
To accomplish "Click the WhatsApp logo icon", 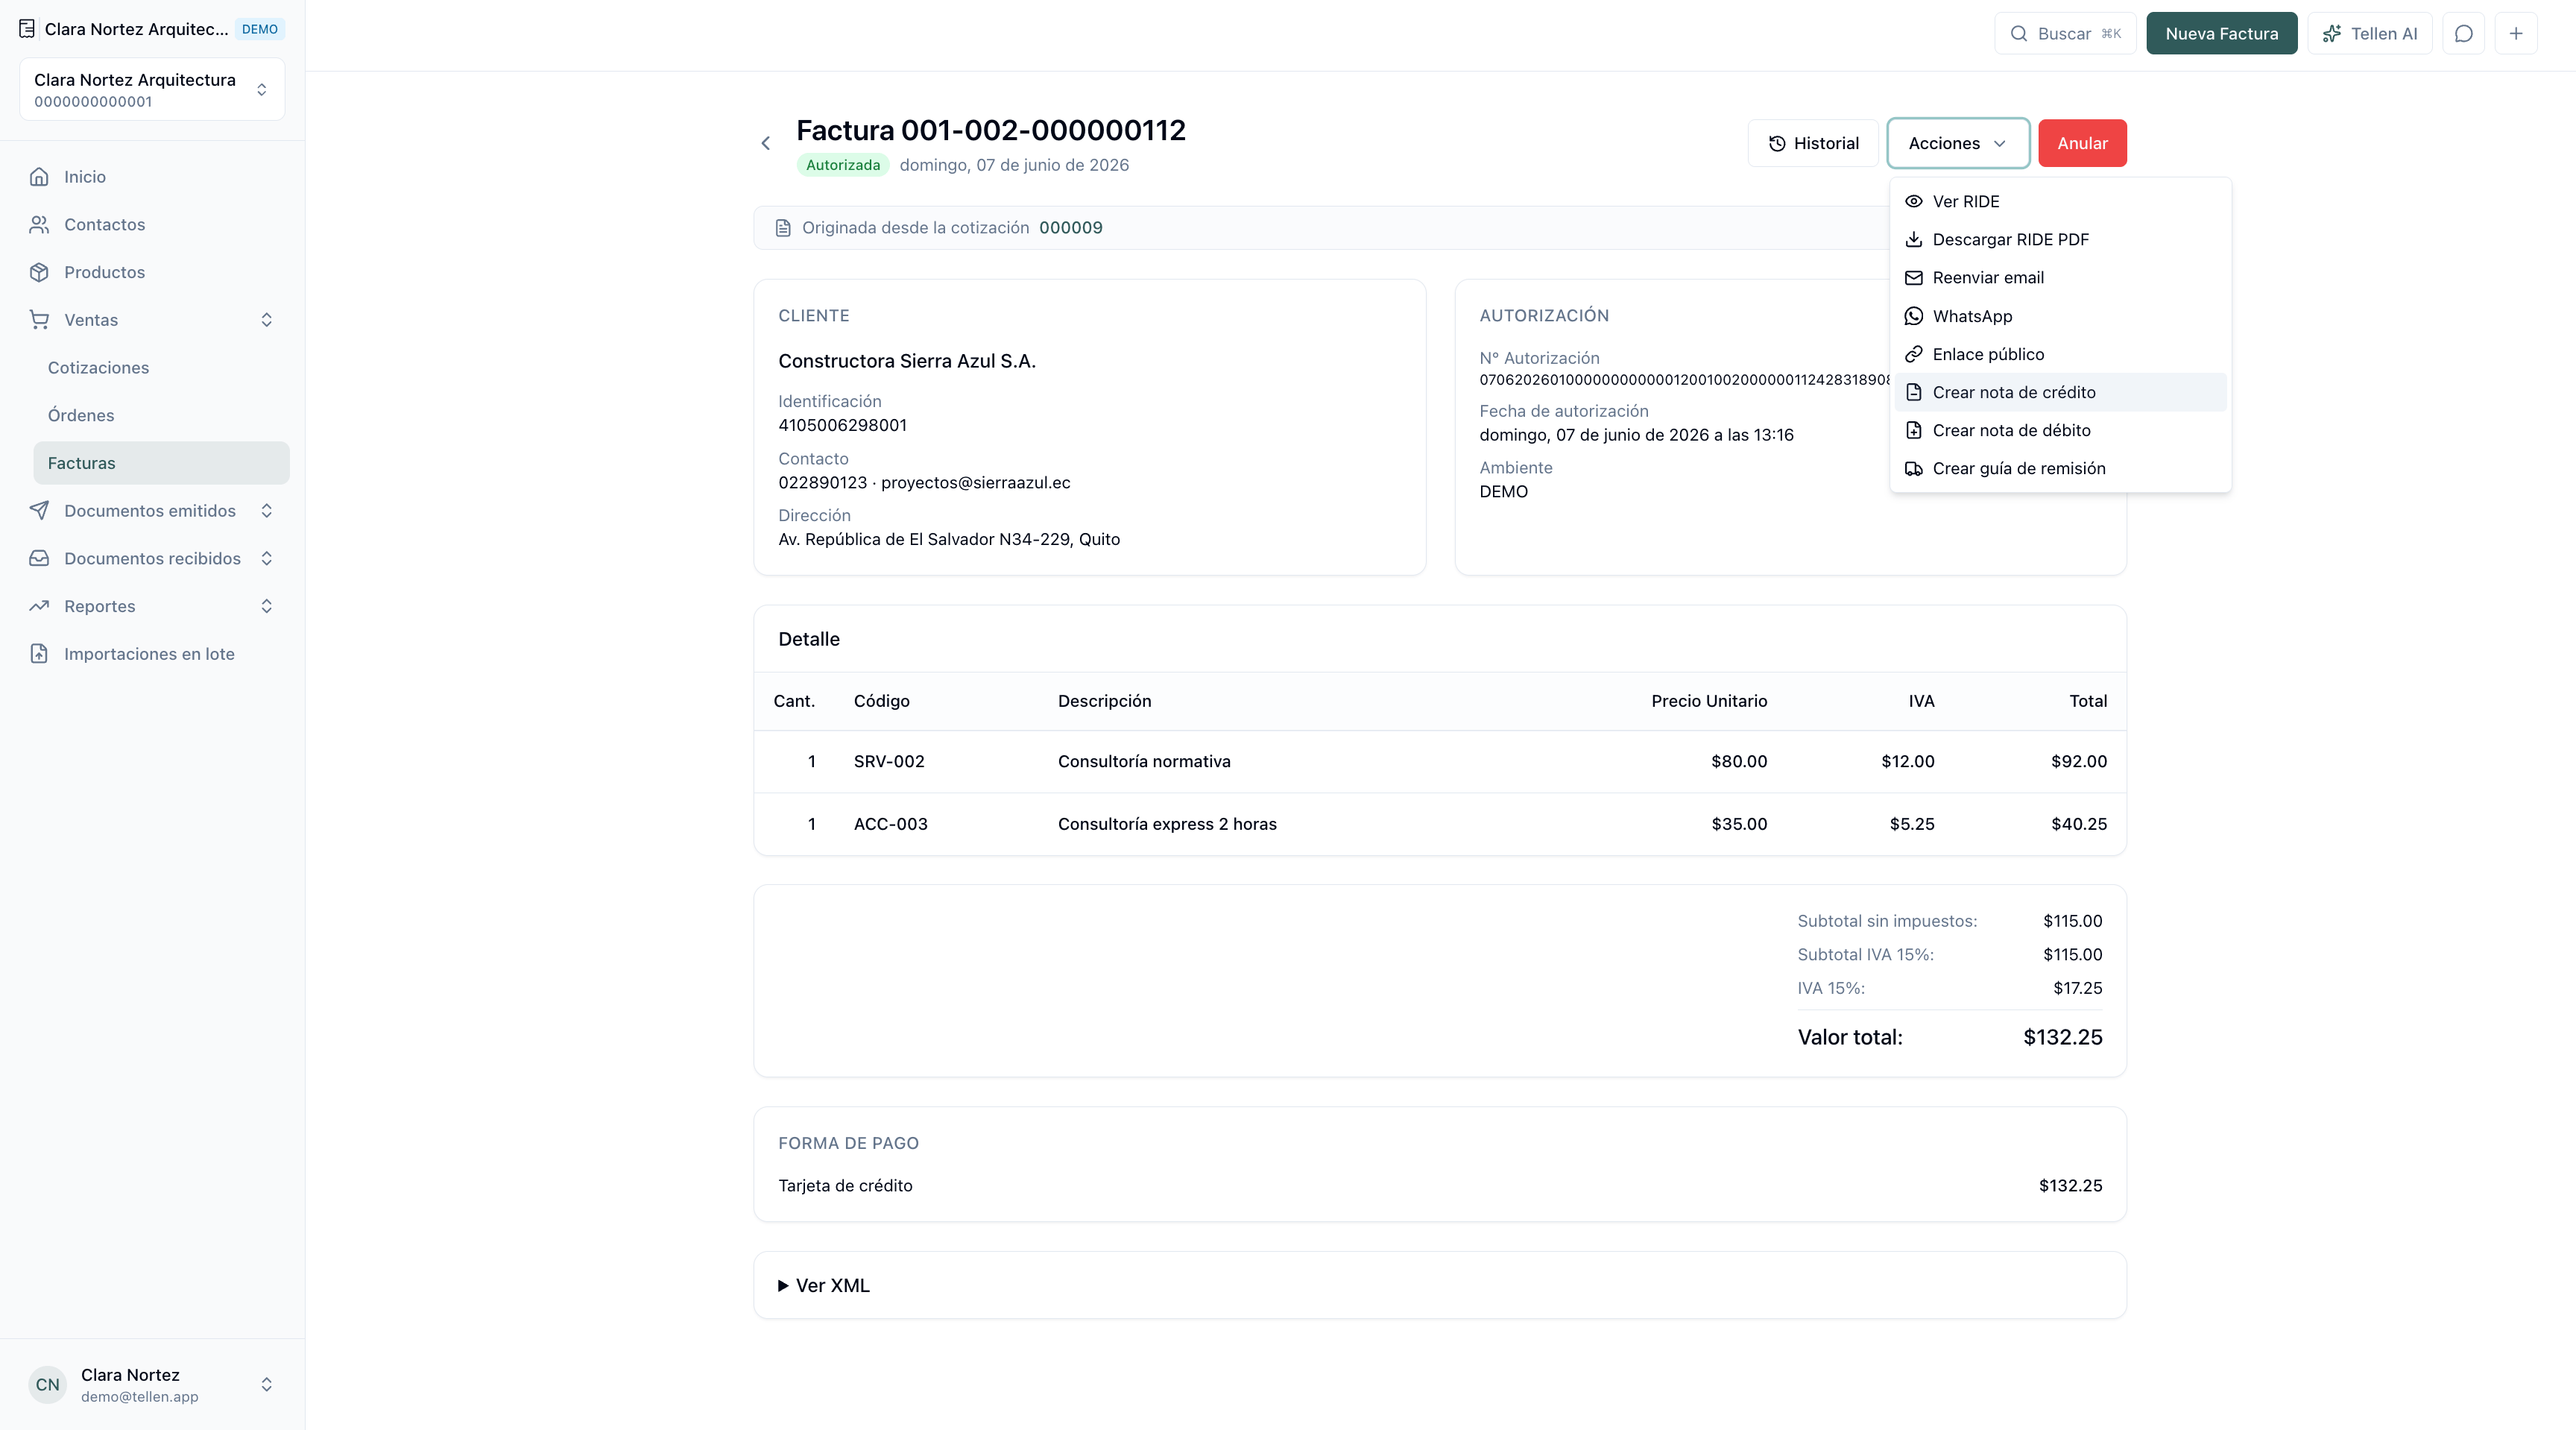I will [x=1914, y=316].
